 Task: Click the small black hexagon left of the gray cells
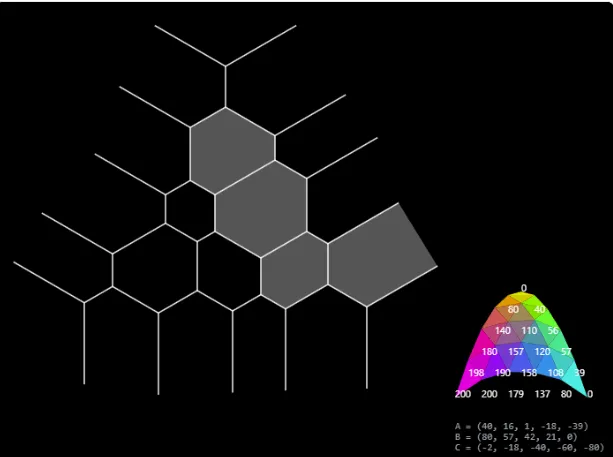[x=190, y=211]
